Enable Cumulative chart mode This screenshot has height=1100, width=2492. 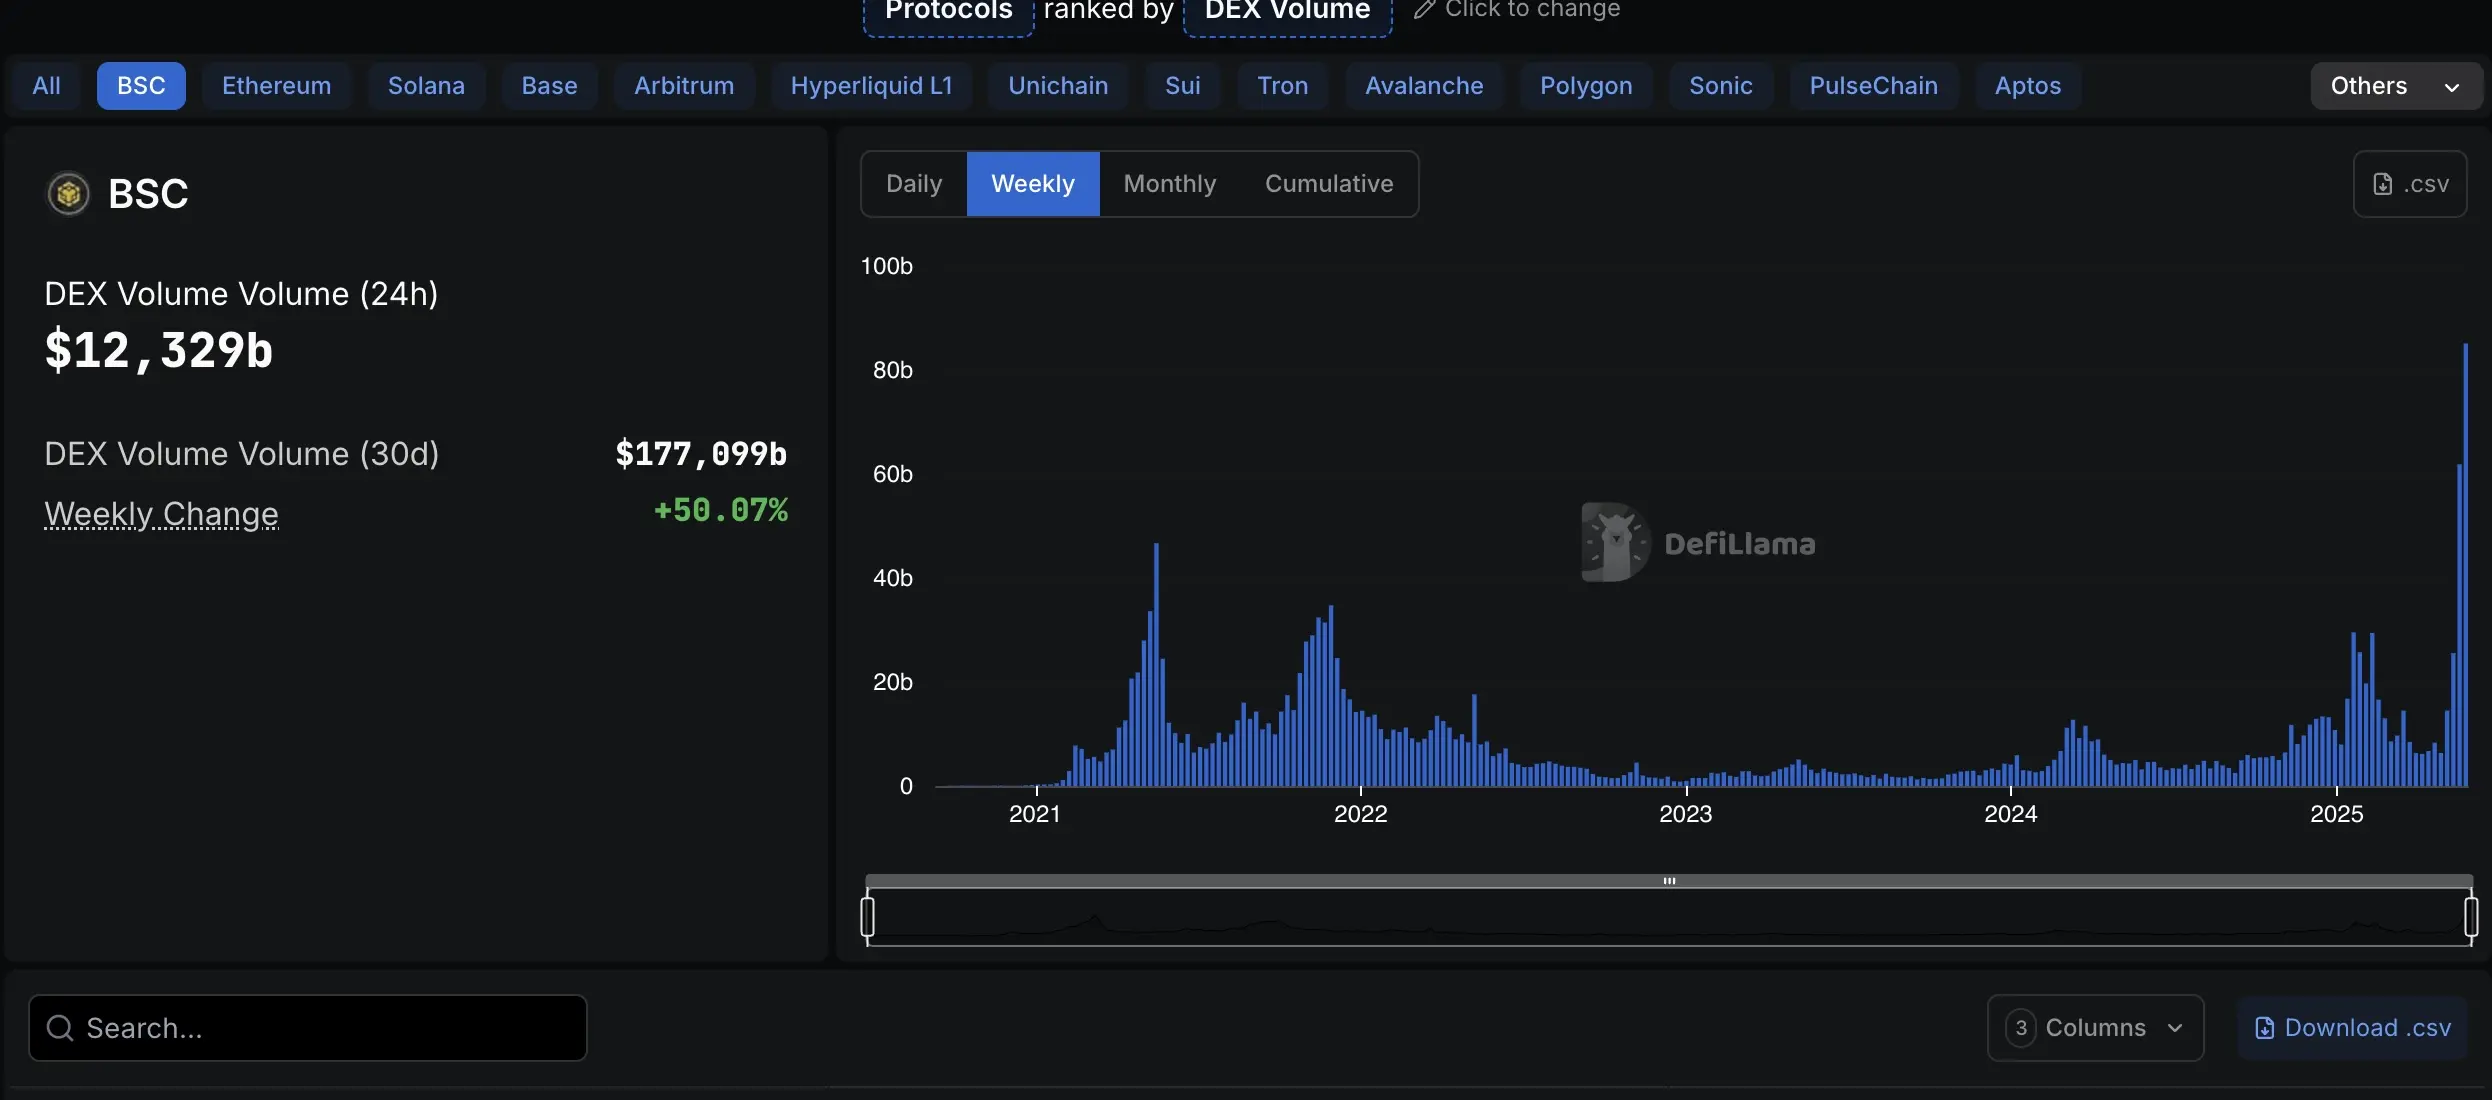point(1328,184)
